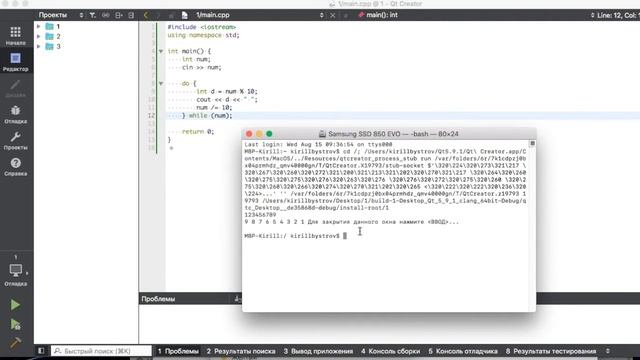The image size is (640, 360).
Task: Open the Проекты wrench mode
Action: coord(16,140)
